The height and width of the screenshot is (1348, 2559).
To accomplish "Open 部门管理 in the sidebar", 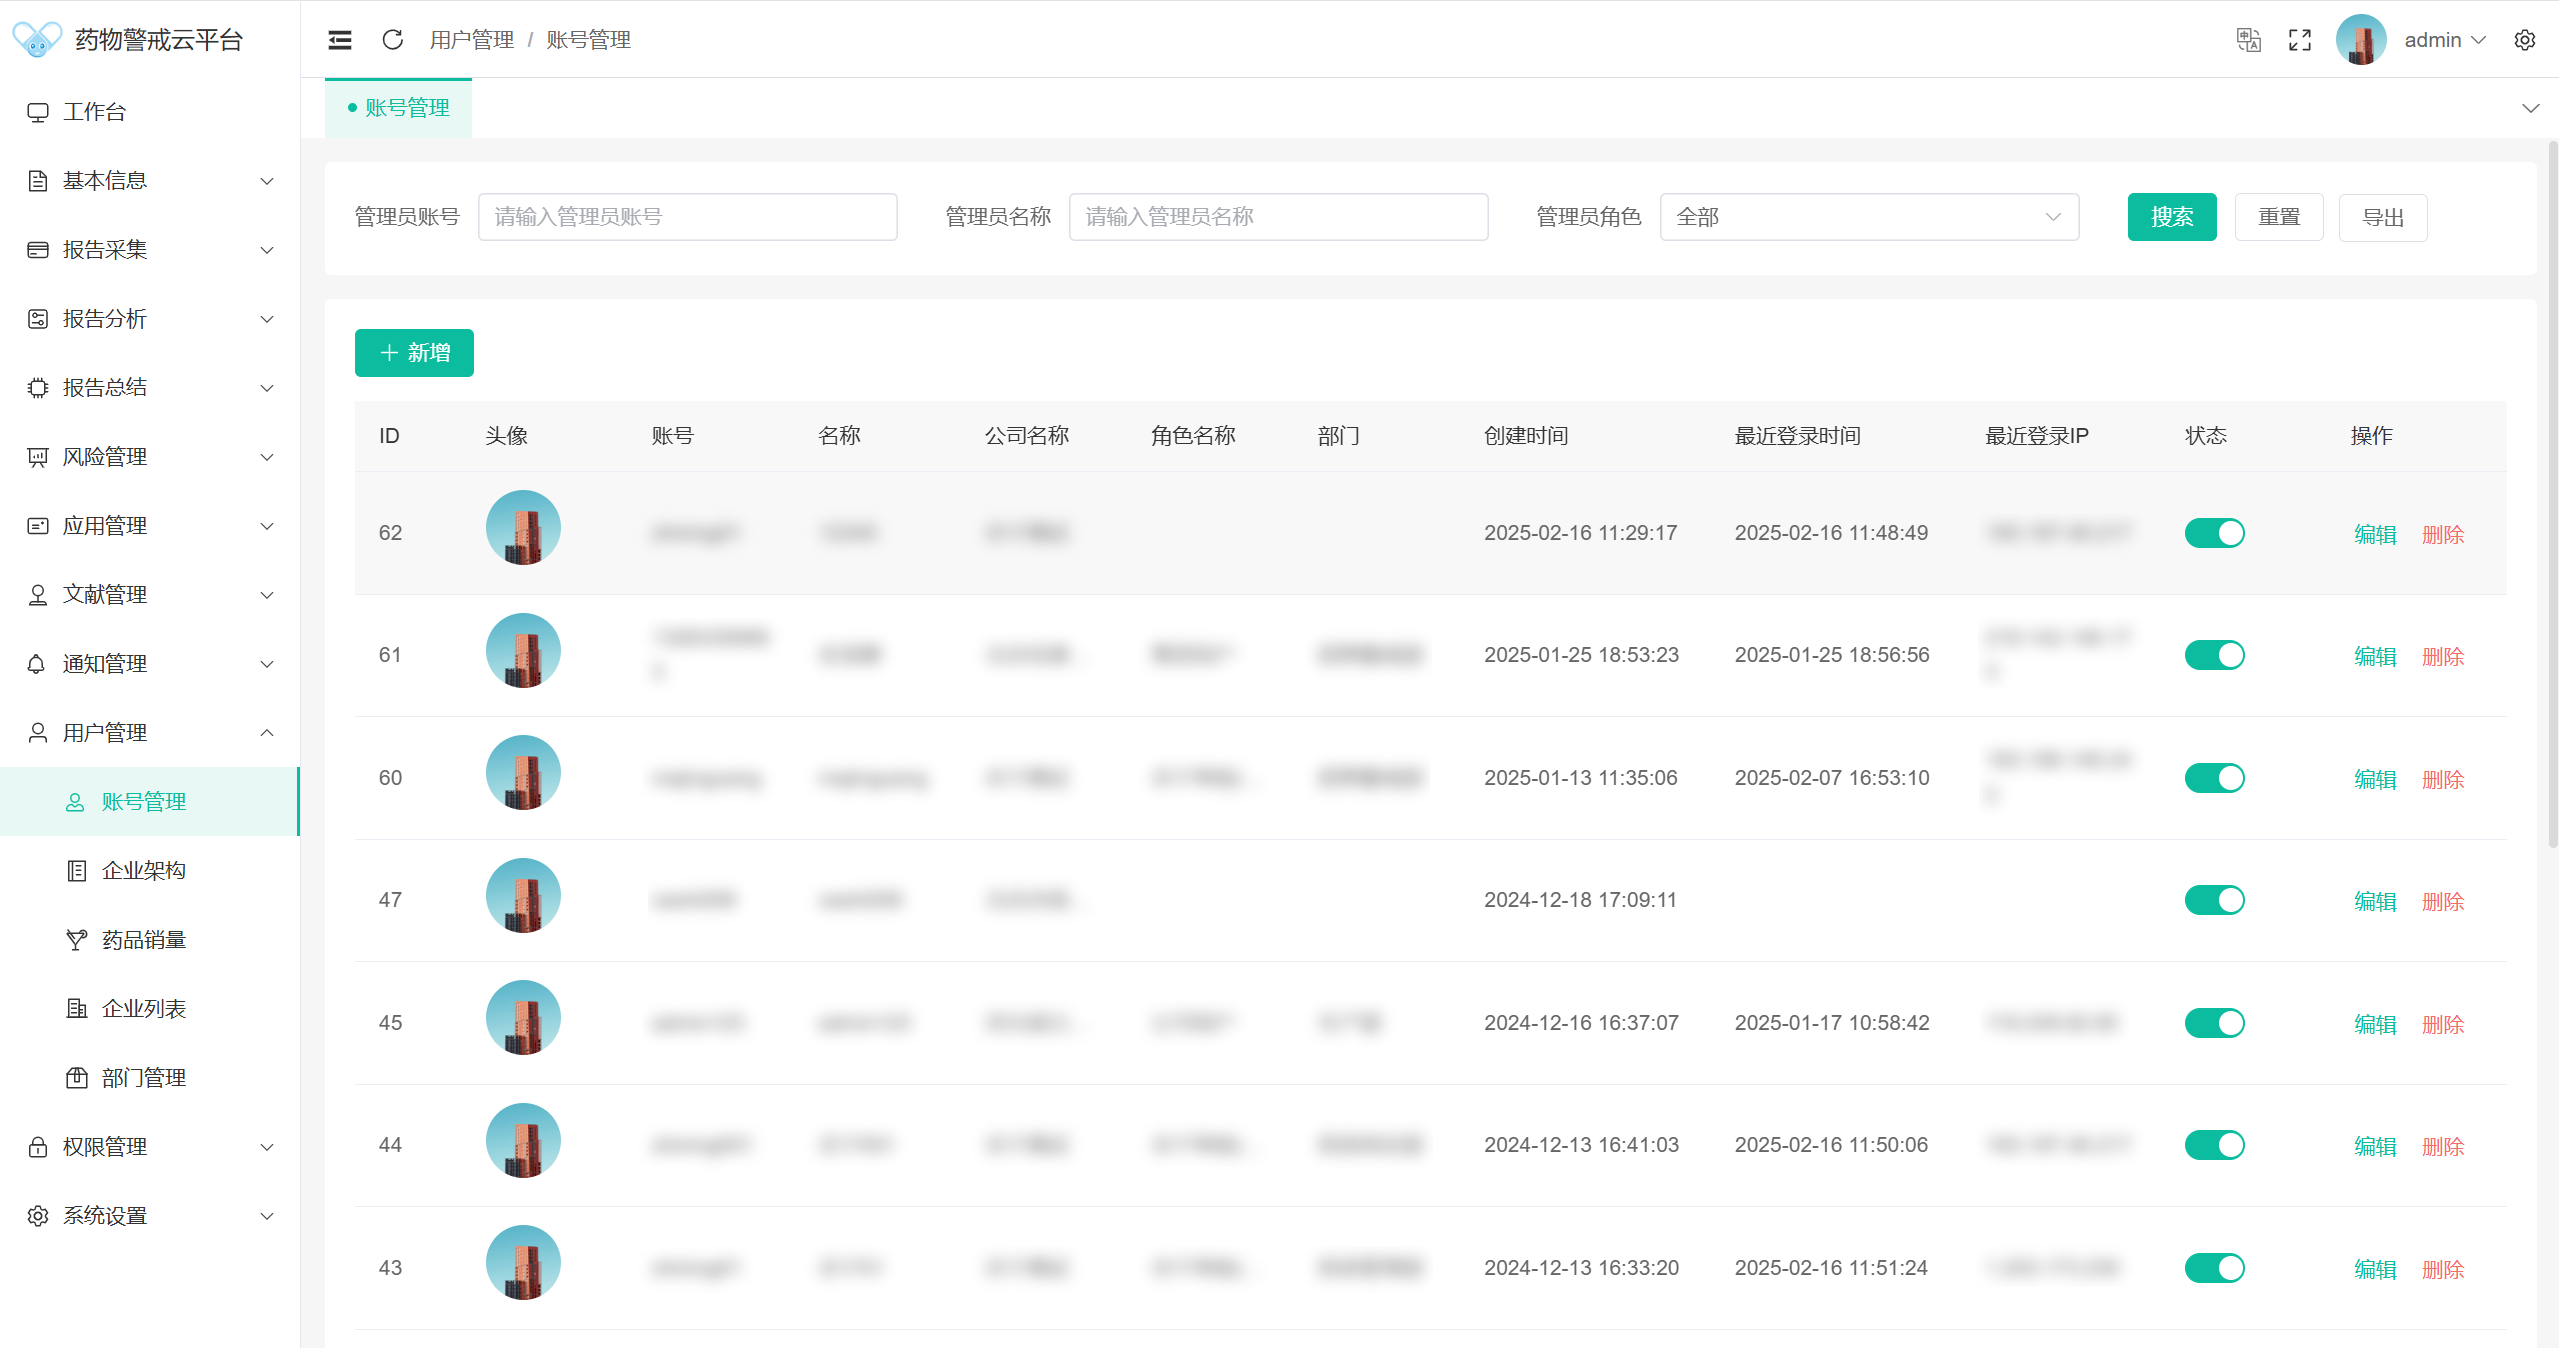I will tap(144, 1078).
